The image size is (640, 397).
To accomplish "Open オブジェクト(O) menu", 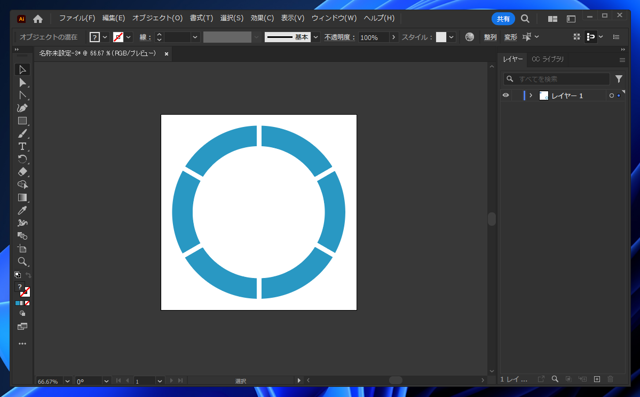I will 158,18.
